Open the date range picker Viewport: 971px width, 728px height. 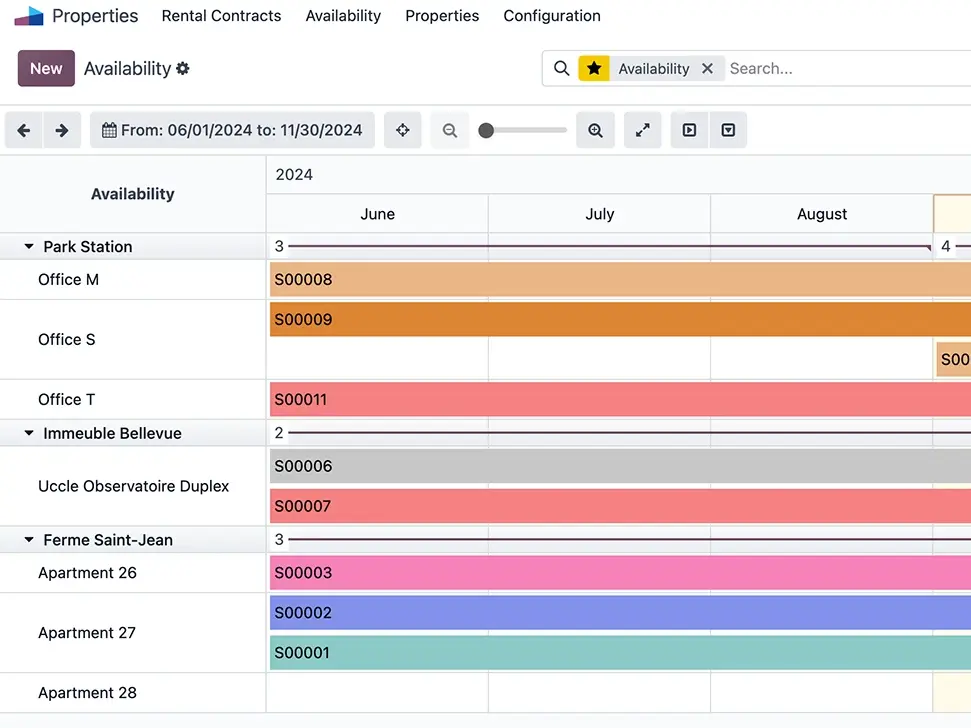point(232,130)
